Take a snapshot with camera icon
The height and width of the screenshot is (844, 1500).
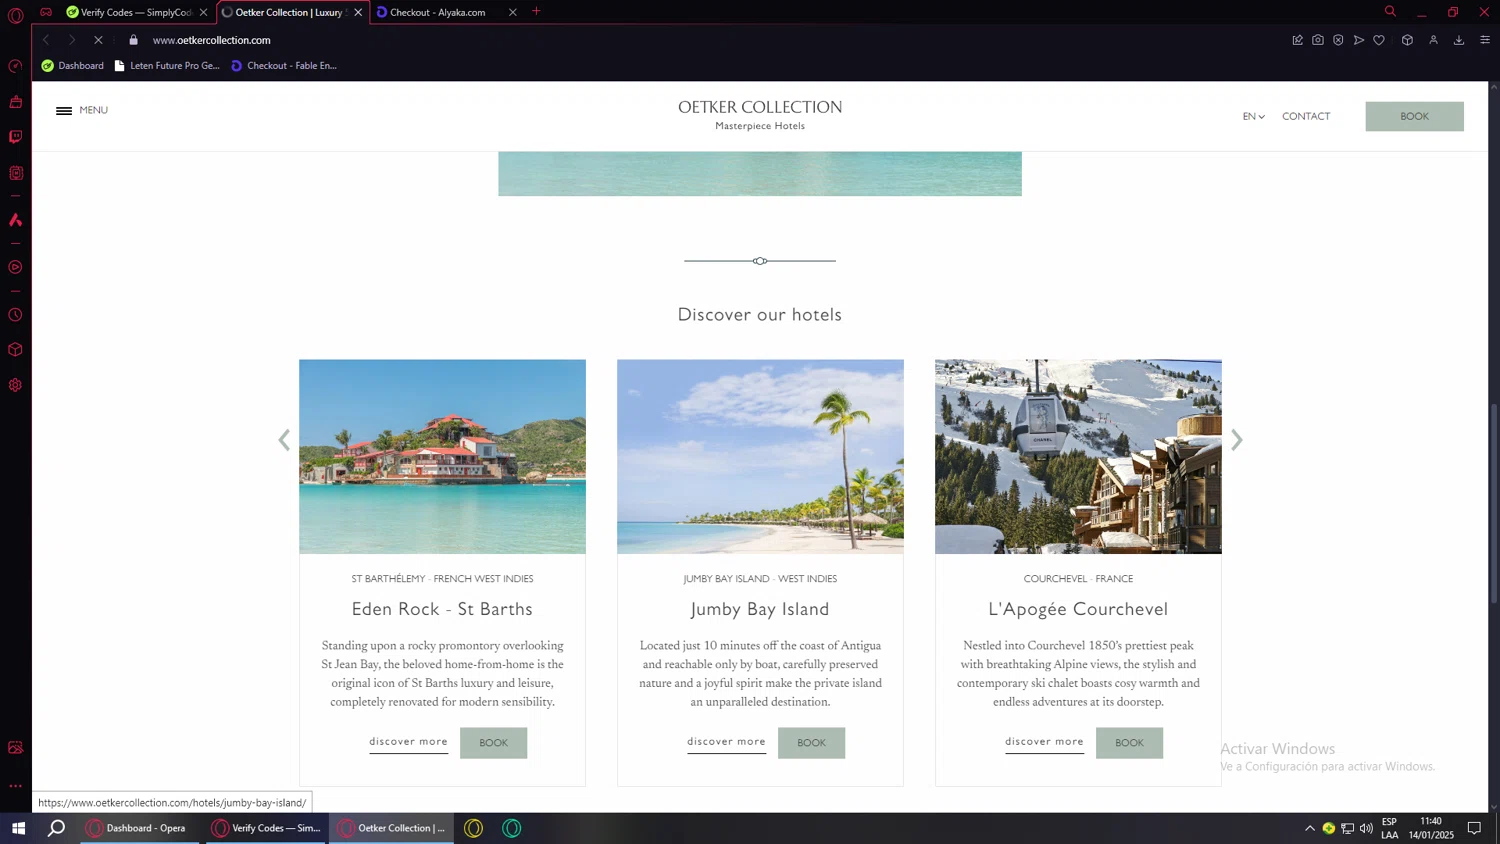pos(1318,40)
